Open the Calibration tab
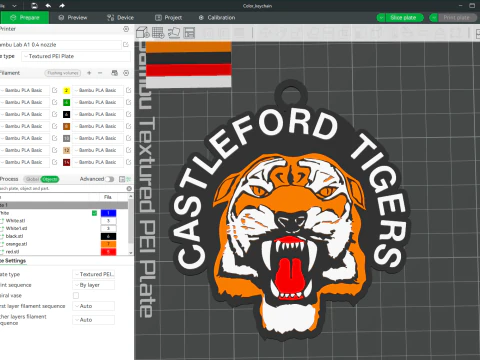480x360 pixels. [x=217, y=18]
